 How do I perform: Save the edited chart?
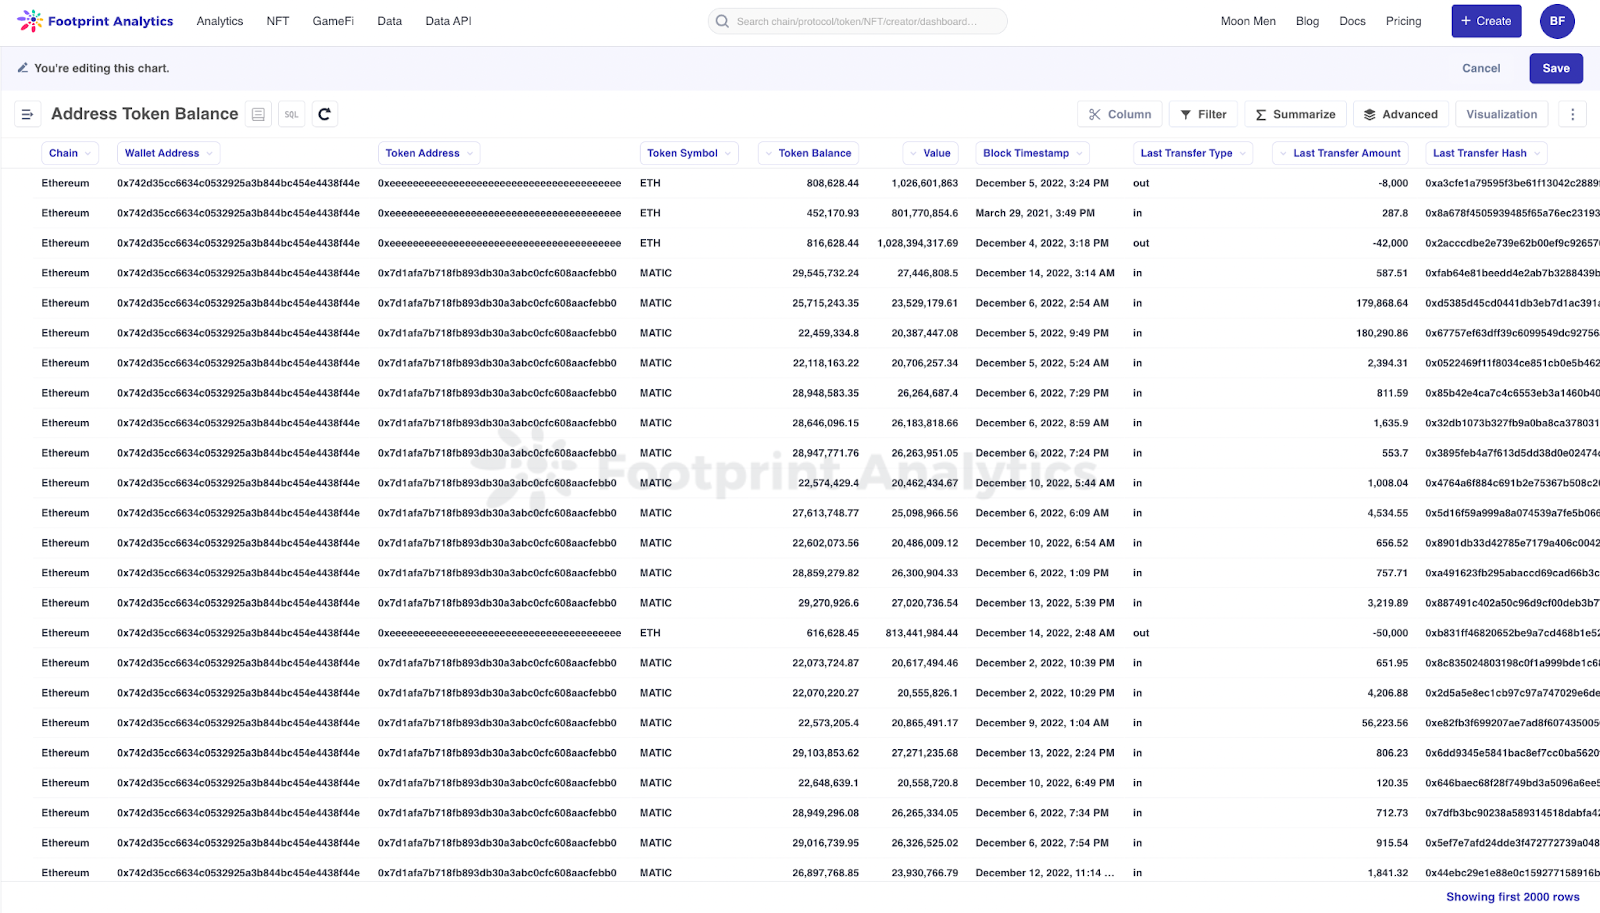coord(1556,68)
